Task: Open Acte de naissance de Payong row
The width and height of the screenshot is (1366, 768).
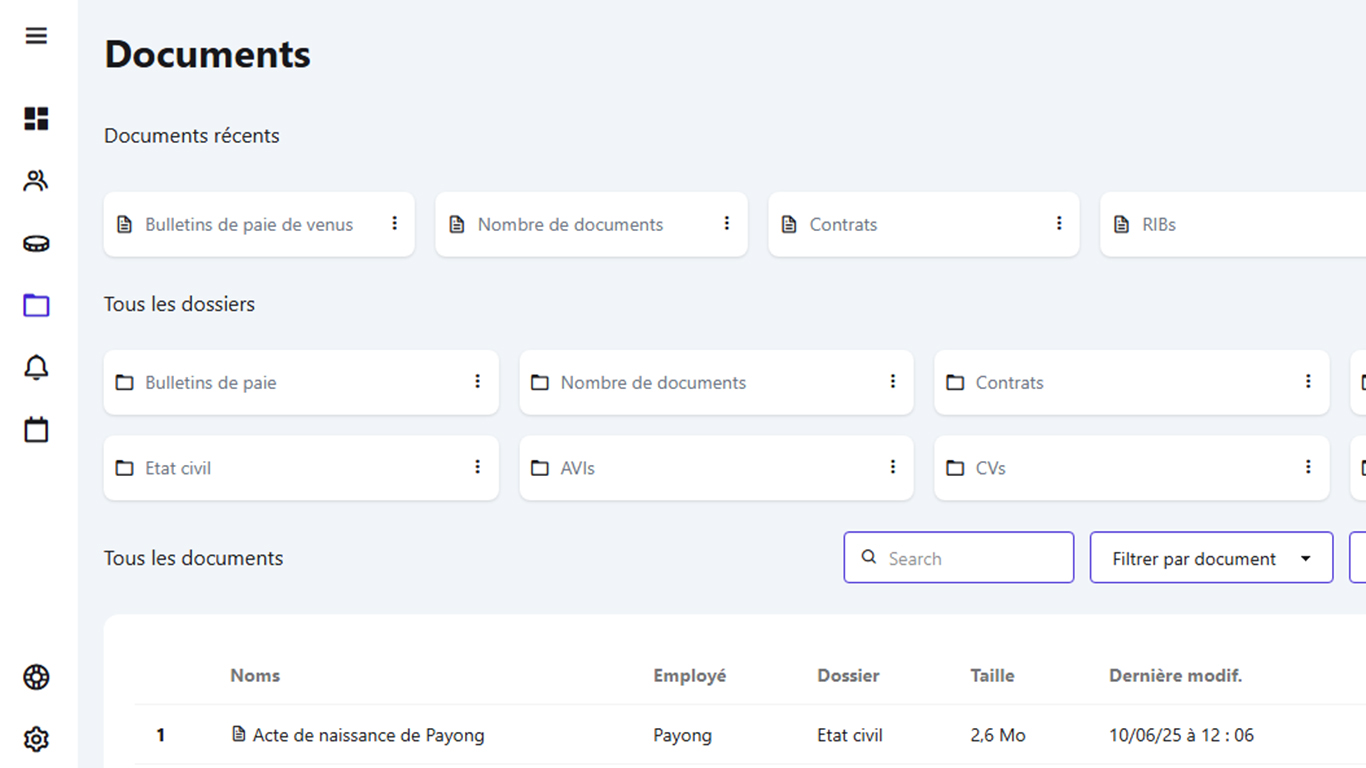Action: click(368, 735)
